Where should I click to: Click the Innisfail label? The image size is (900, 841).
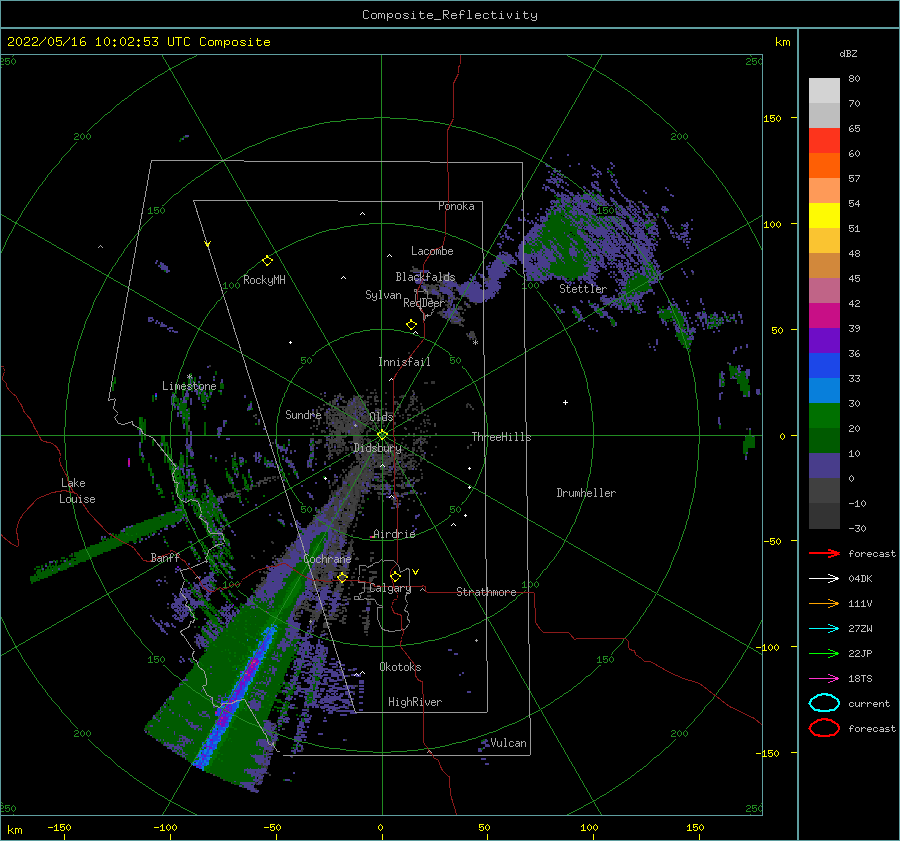[404, 362]
